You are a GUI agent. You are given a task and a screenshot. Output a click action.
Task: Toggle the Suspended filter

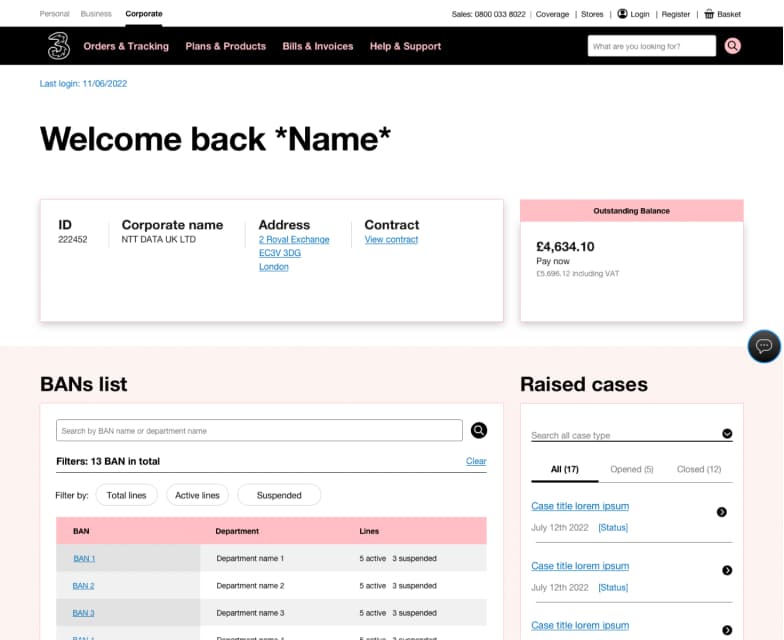point(279,495)
